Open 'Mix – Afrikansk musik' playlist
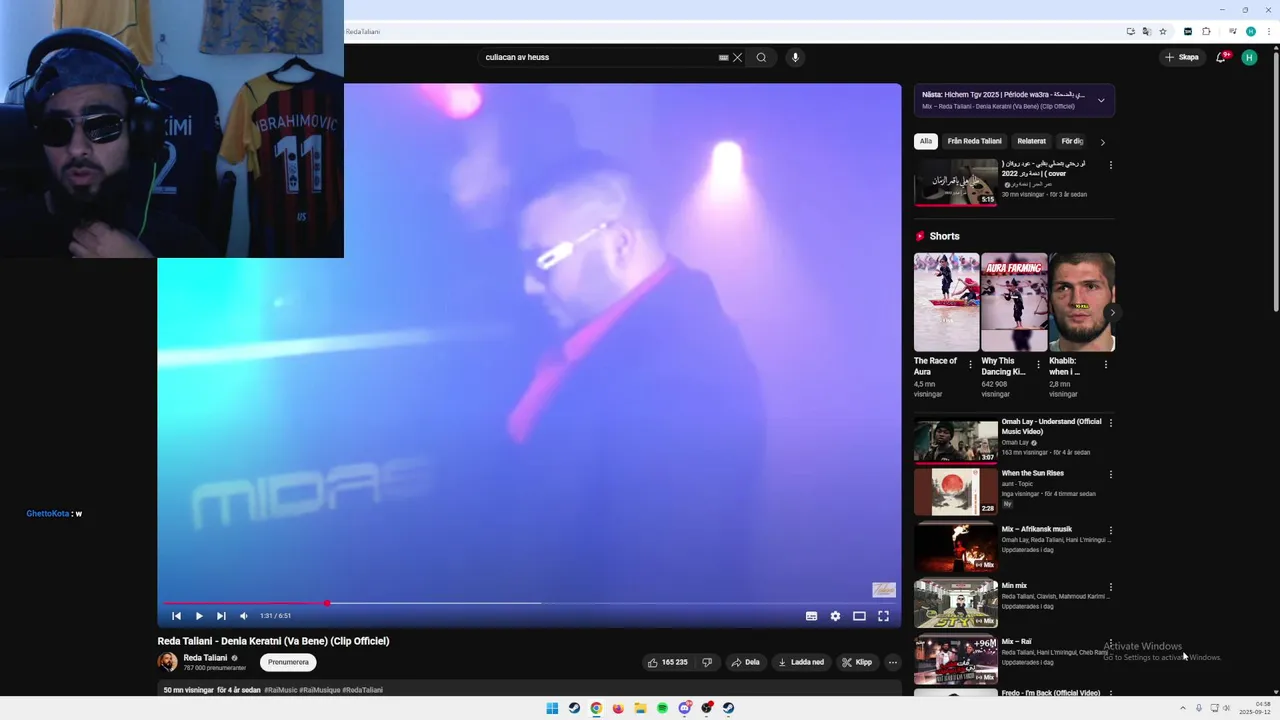1280x720 pixels. coord(956,548)
